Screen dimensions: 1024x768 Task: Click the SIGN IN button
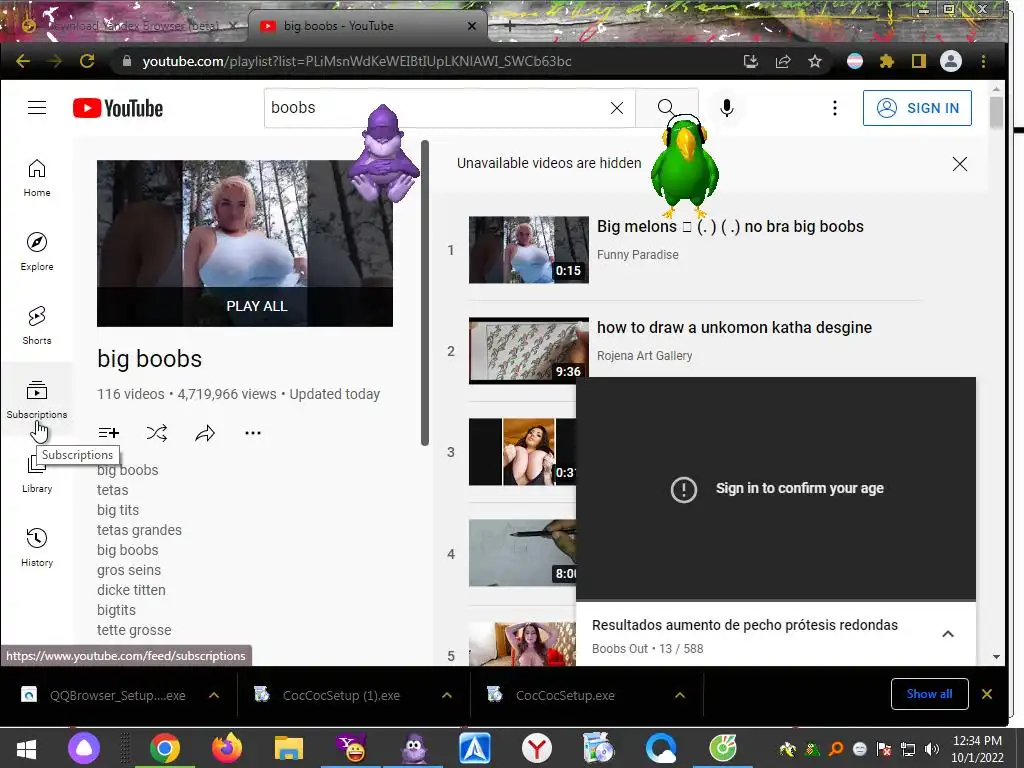[917, 108]
